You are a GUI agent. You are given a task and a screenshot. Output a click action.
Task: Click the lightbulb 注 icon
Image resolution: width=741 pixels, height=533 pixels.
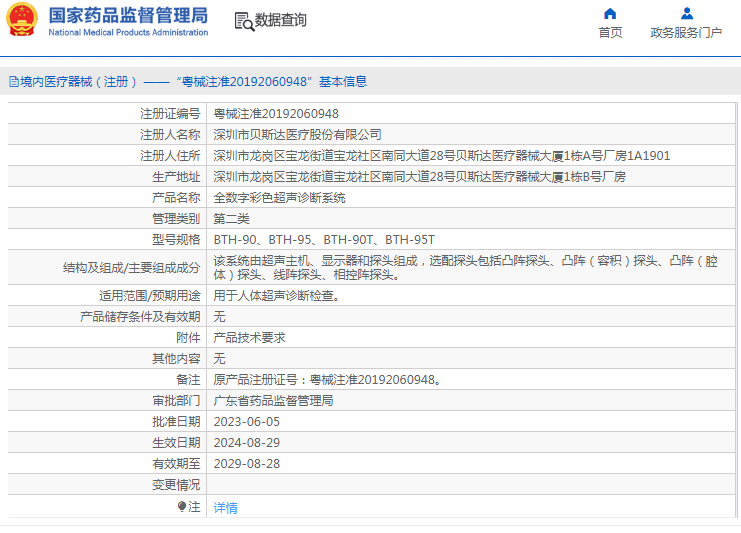tap(182, 507)
